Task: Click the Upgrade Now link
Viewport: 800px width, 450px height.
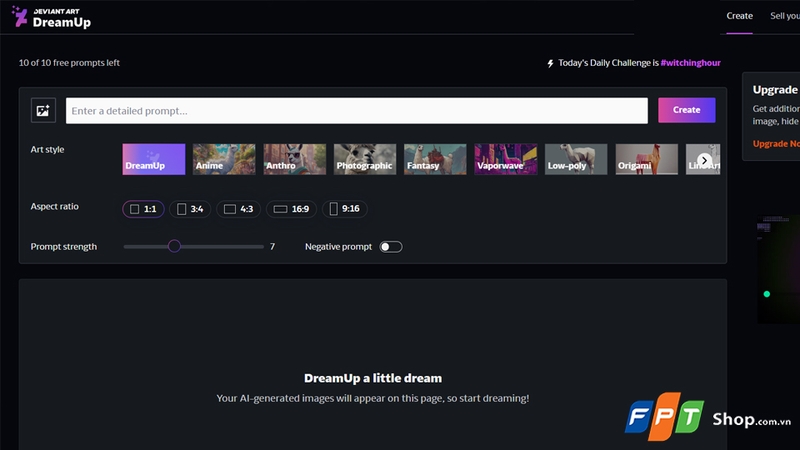Action: [776, 144]
